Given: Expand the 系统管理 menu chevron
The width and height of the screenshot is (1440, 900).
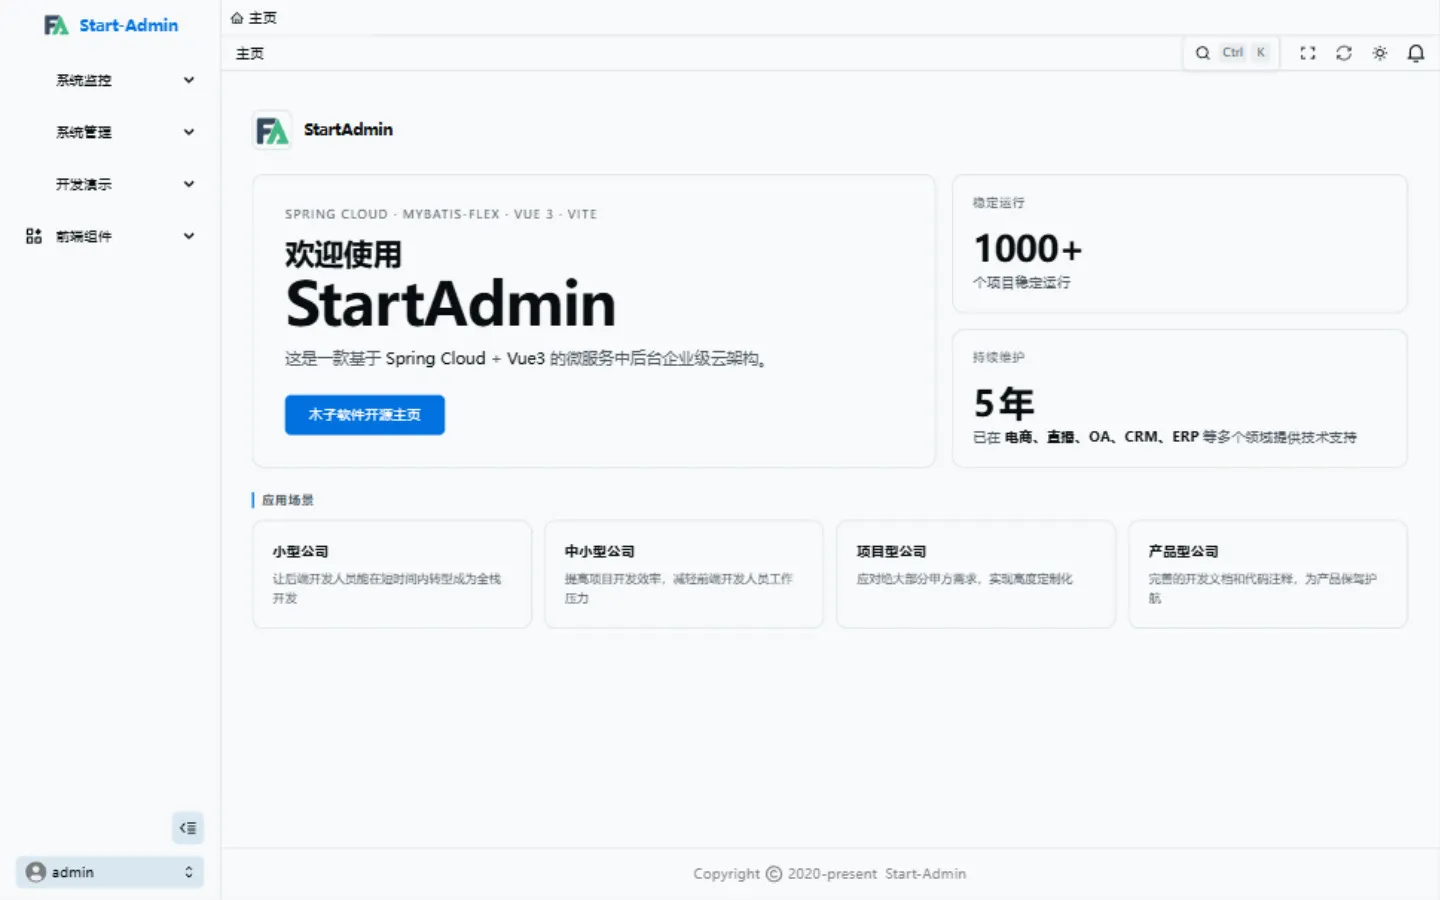Looking at the screenshot, I should [189, 132].
